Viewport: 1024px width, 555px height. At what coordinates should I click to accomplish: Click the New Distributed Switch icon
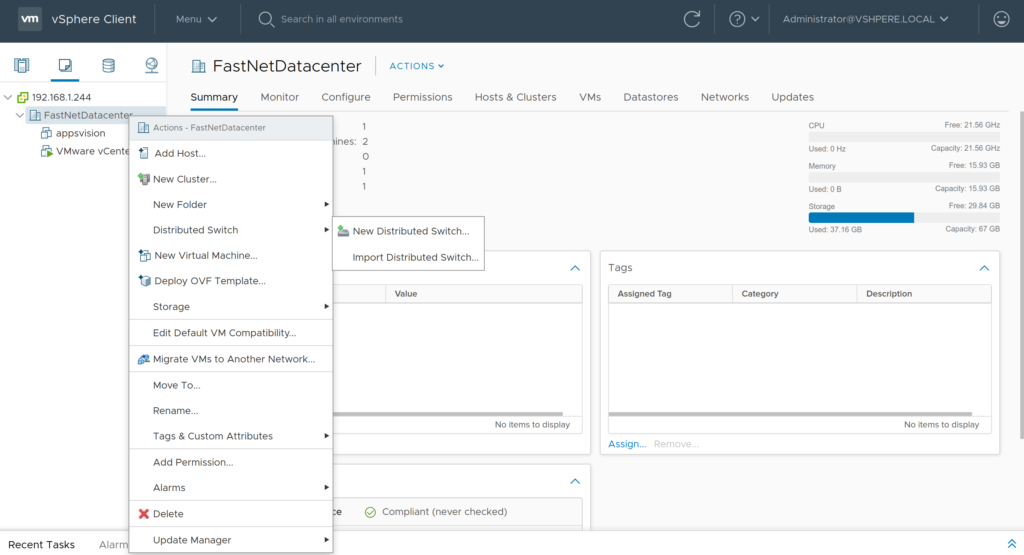(343, 231)
